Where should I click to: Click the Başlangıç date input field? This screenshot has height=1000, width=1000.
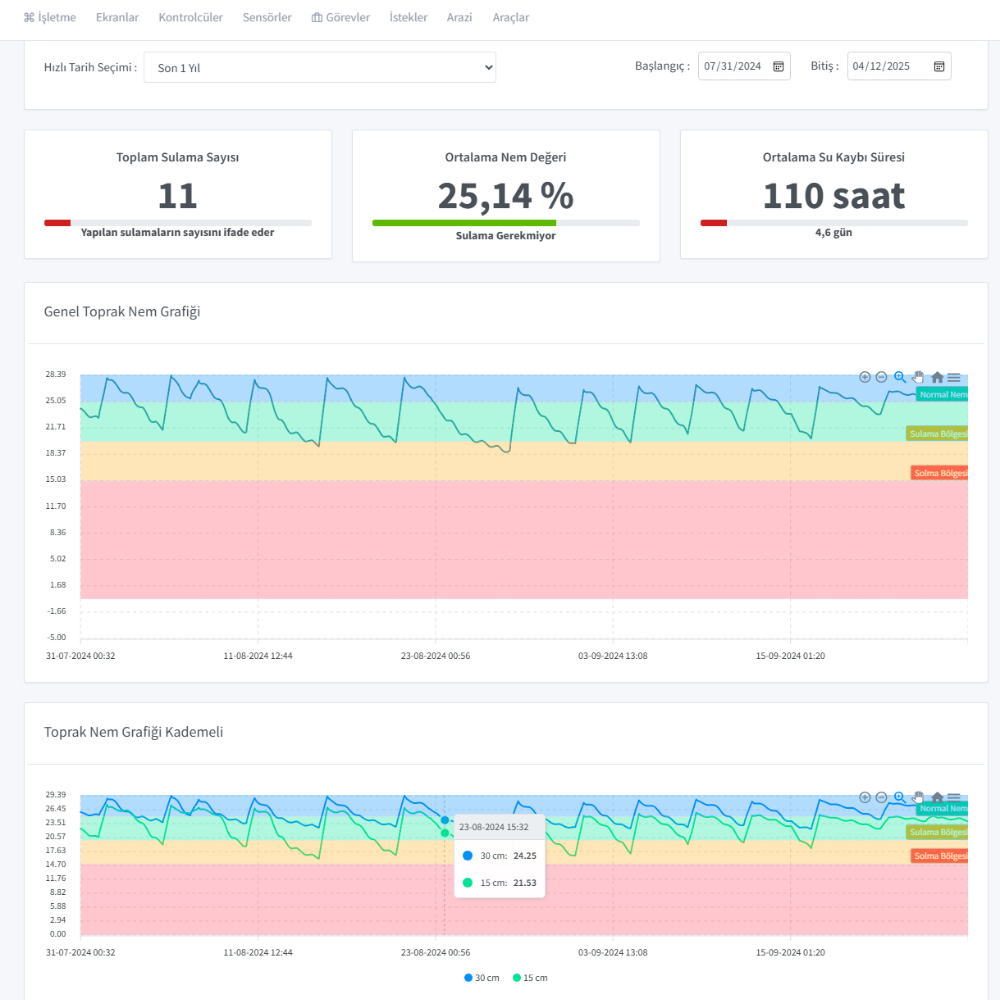pos(735,65)
